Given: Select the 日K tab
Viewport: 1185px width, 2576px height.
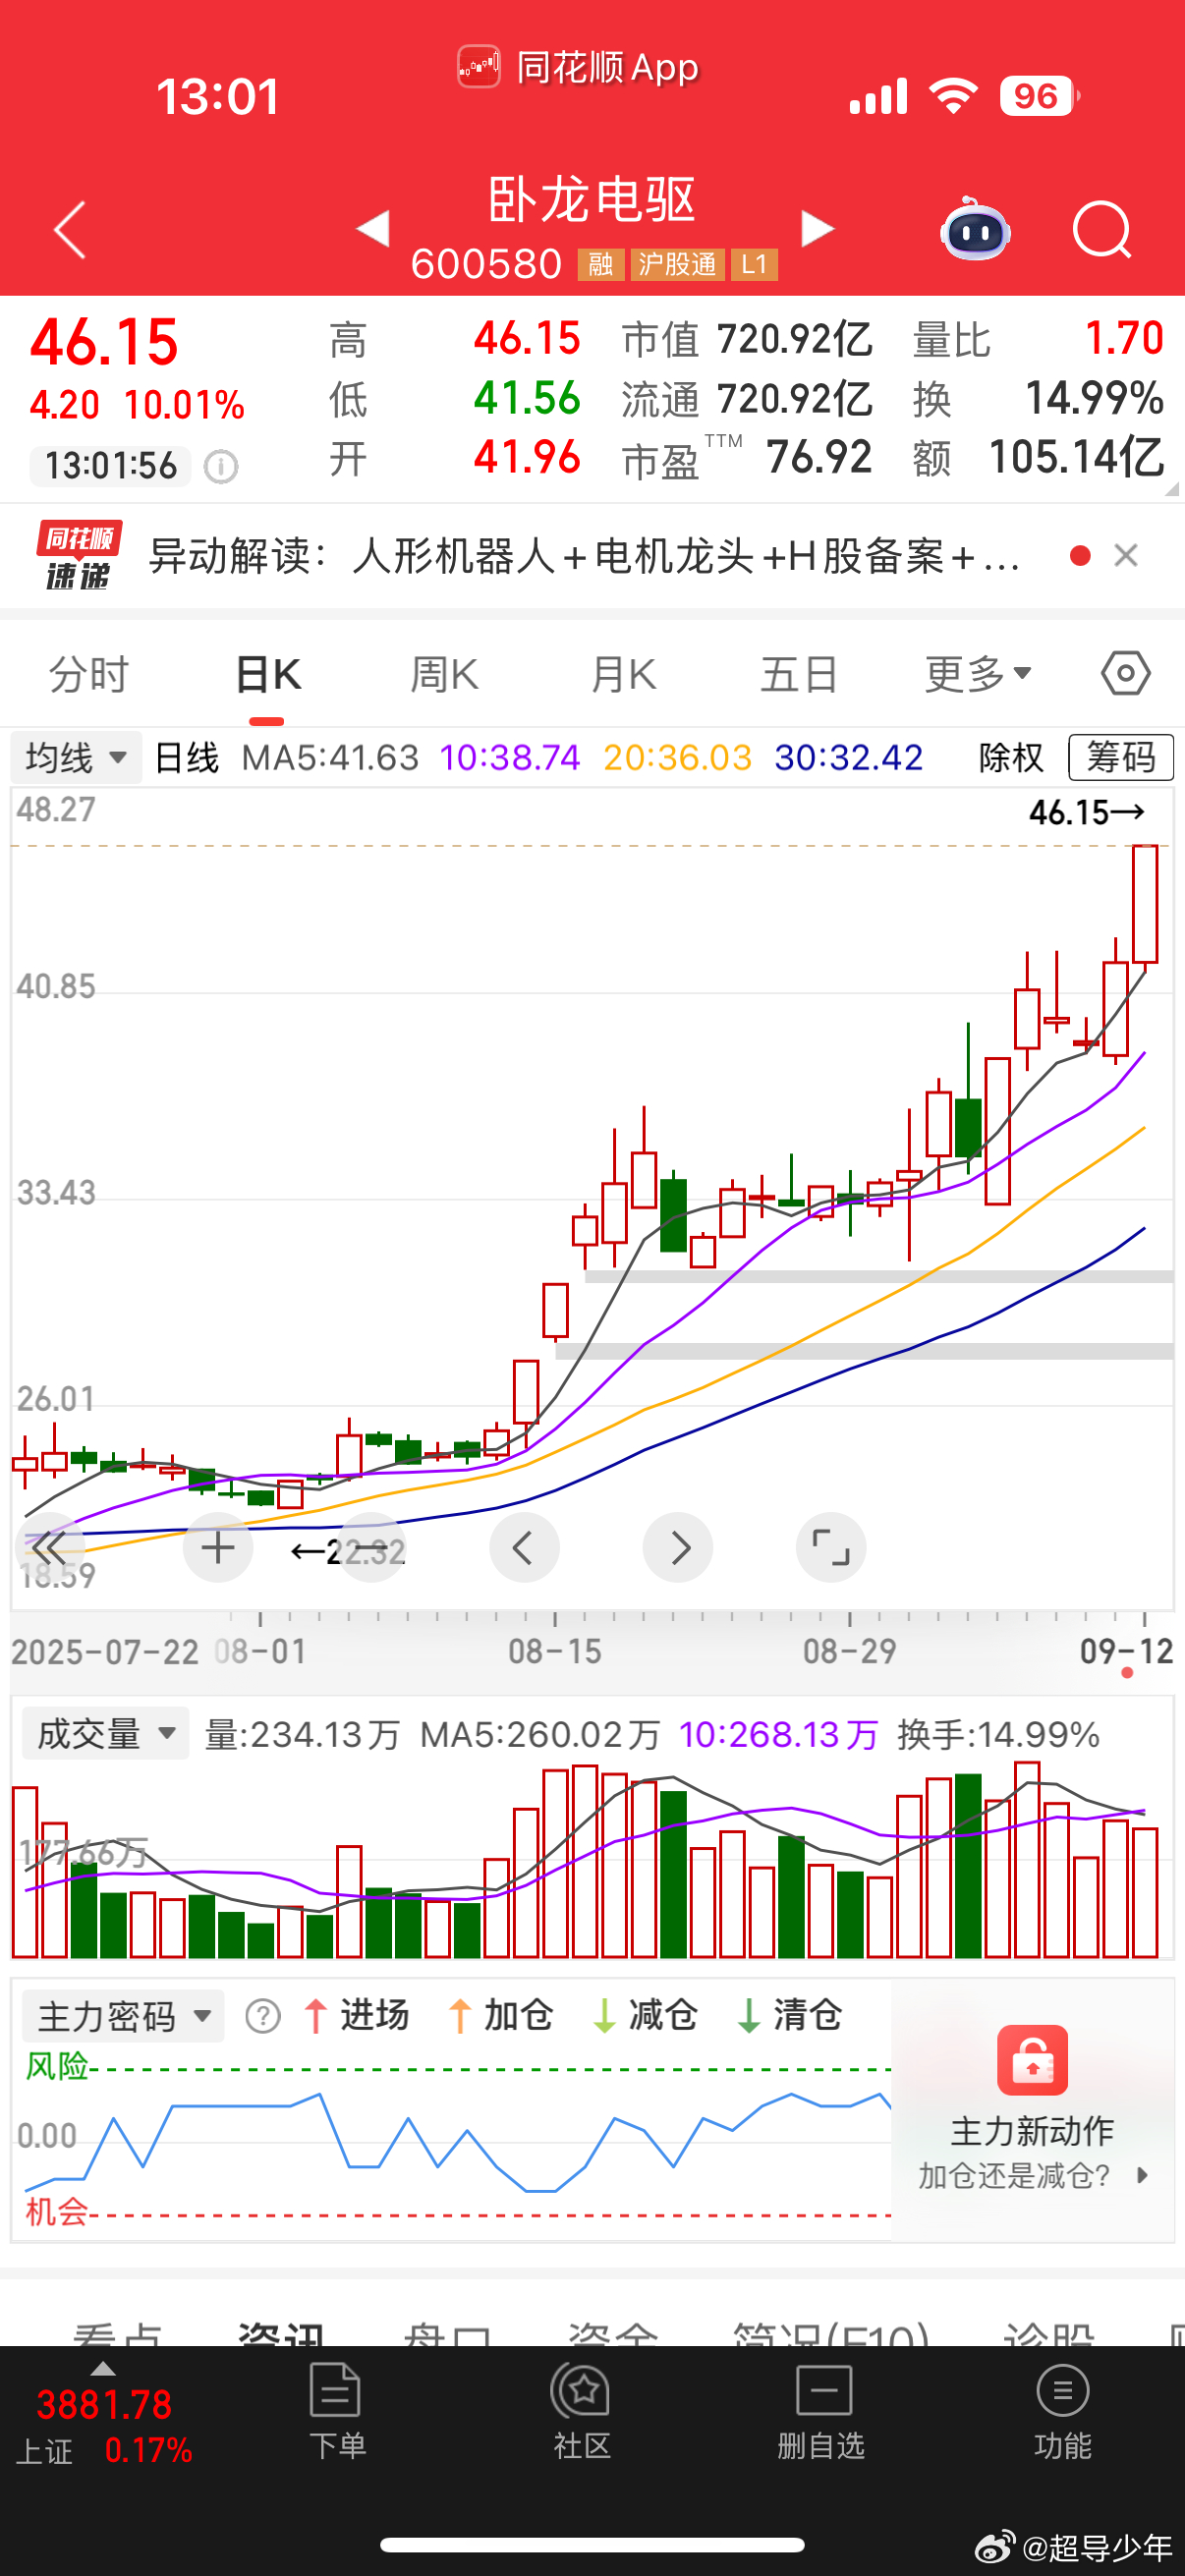Looking at the screenshot, I should 267,674.
